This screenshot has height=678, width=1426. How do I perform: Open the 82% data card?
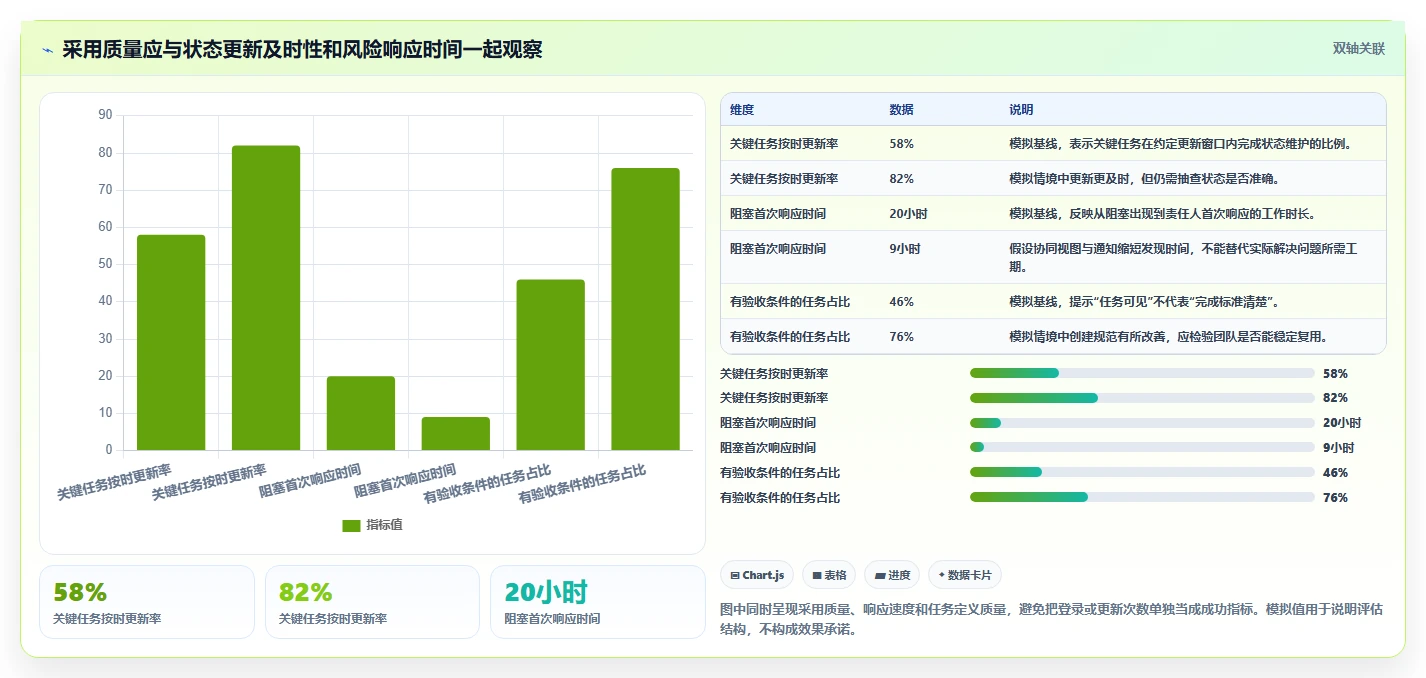pos(372,602)
